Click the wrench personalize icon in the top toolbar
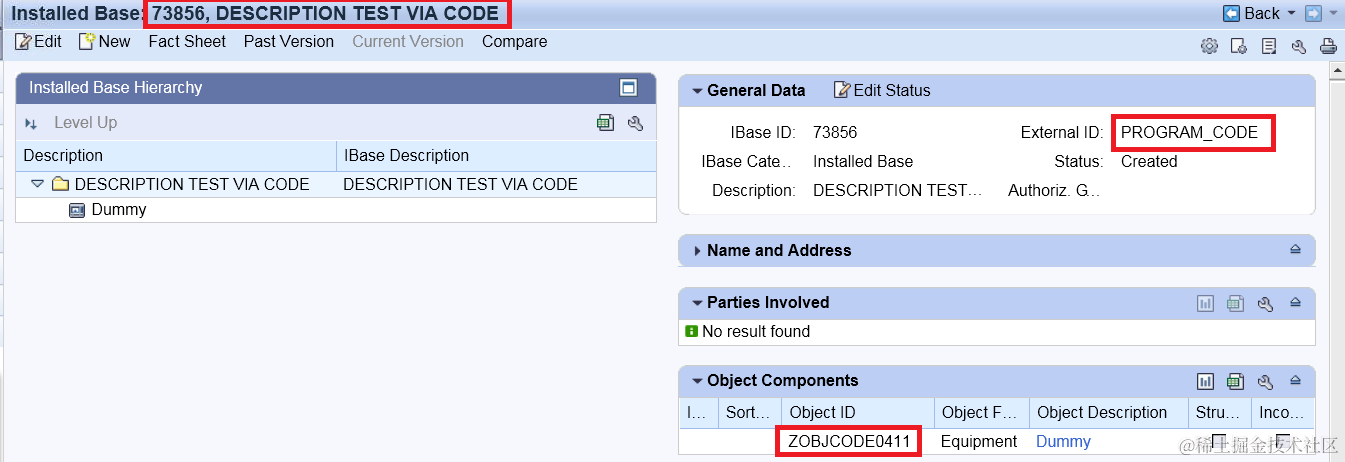 [x=1299, y=46]
